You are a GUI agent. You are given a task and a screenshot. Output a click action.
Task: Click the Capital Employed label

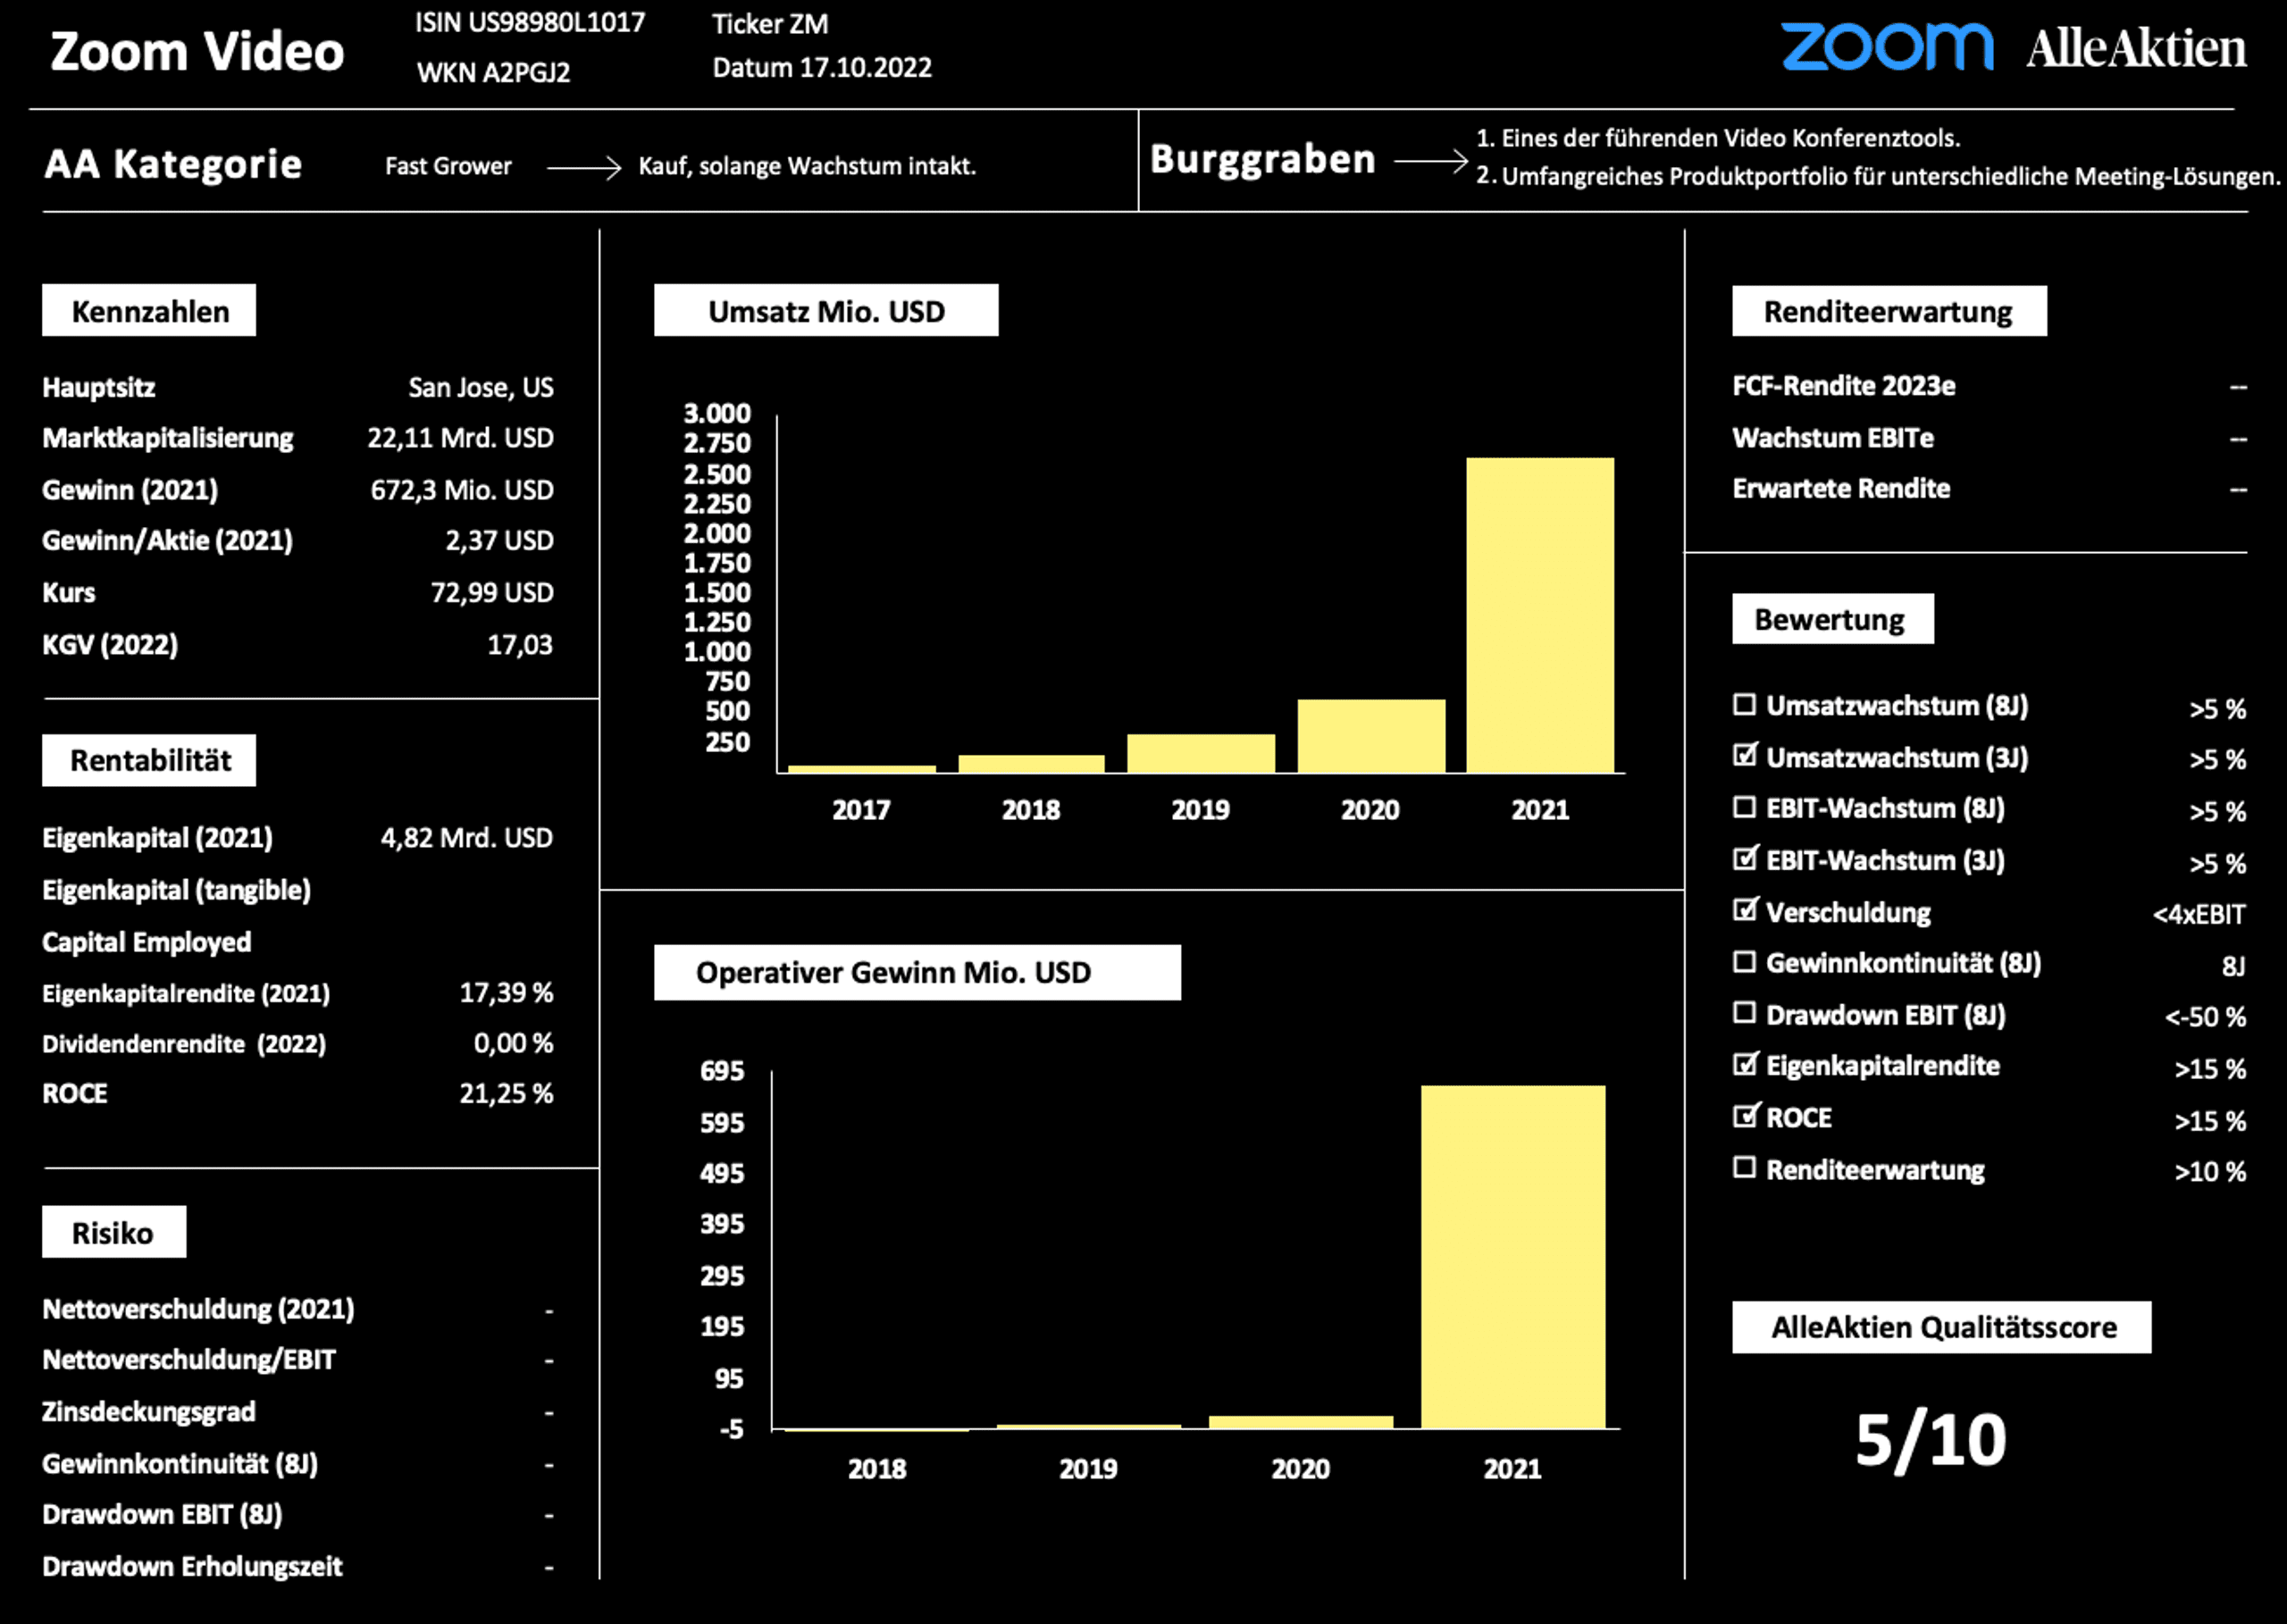coord(147,942)
